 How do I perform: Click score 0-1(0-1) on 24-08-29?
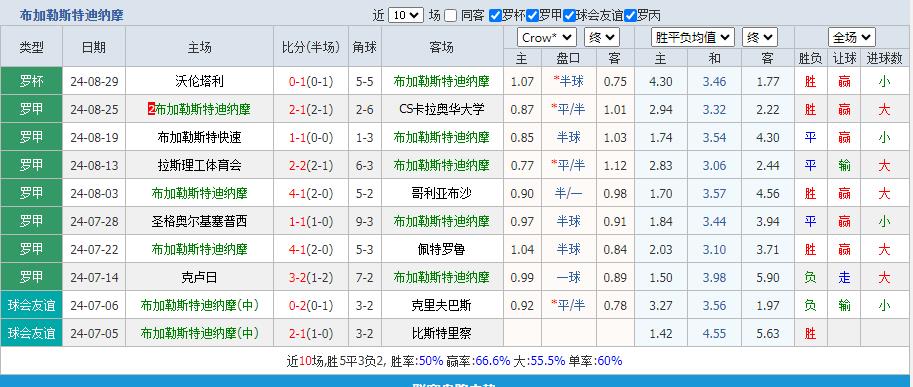coord(311,81)
